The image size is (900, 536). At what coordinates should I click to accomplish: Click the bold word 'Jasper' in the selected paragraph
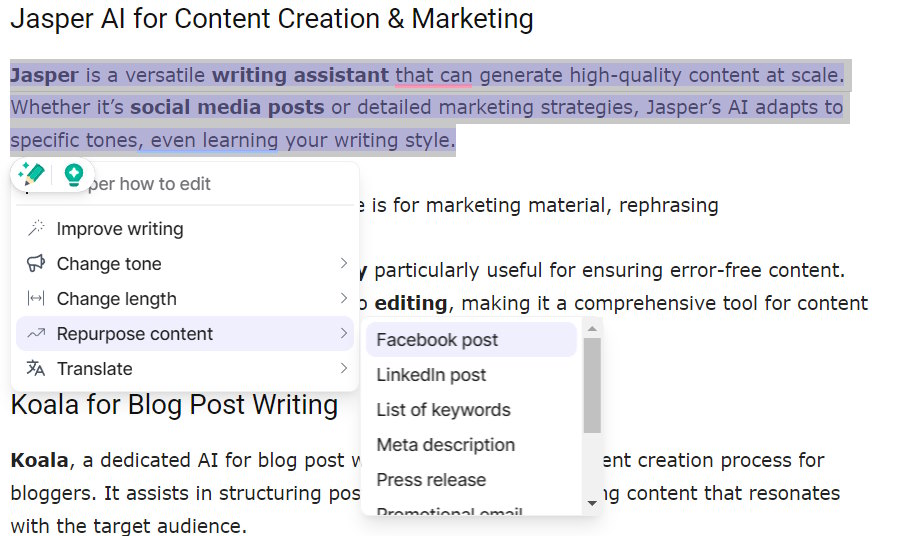(x=44, y=75)
